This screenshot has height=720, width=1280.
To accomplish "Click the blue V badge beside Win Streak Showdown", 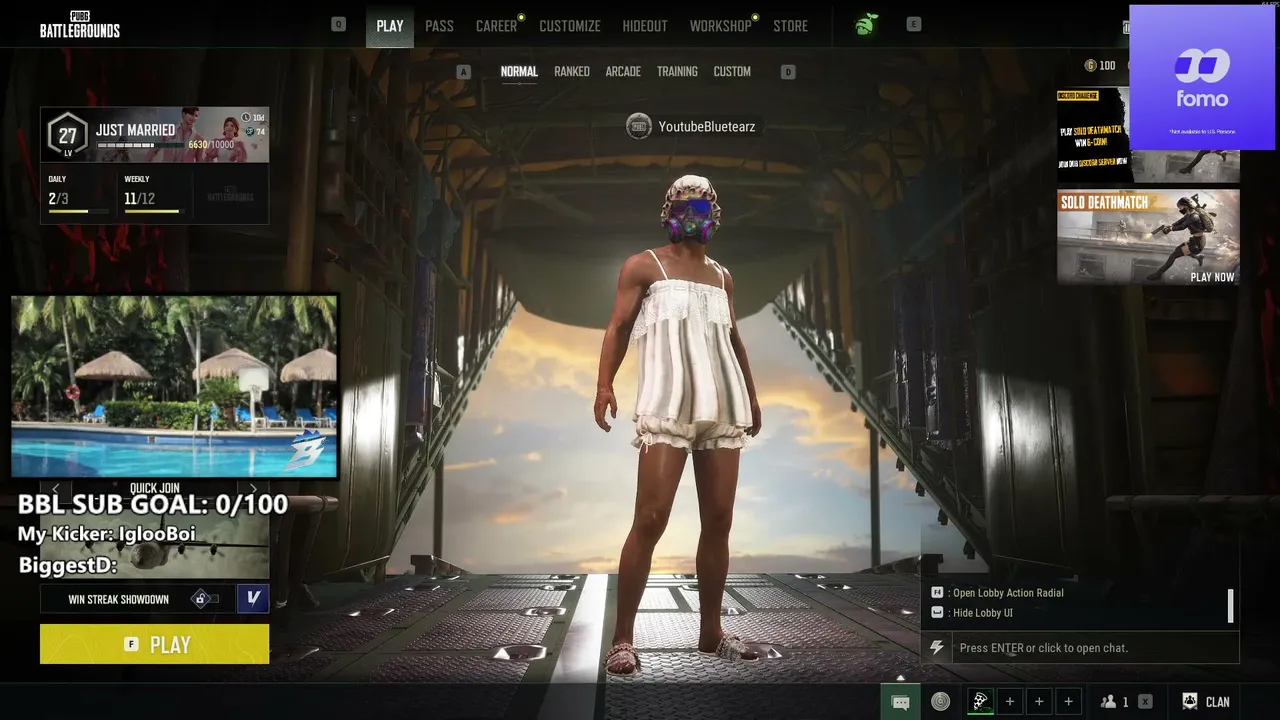I will [x=253, y=598].
